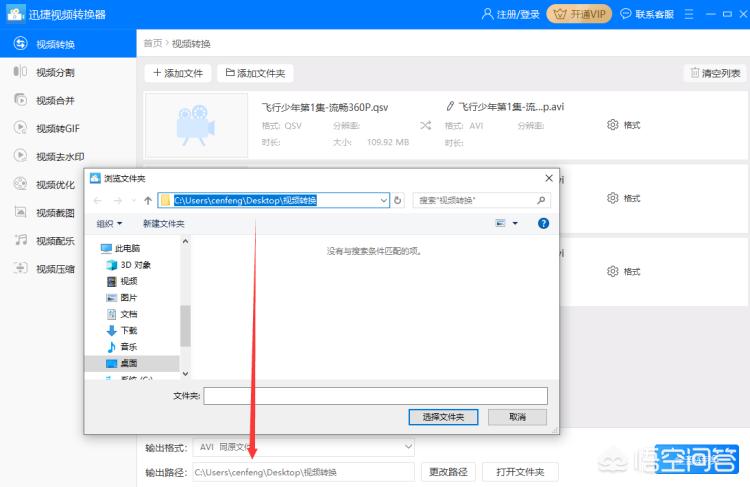Click 取消 to cancel the dialog
Screen dimensions: 750x487
[517, 417]
